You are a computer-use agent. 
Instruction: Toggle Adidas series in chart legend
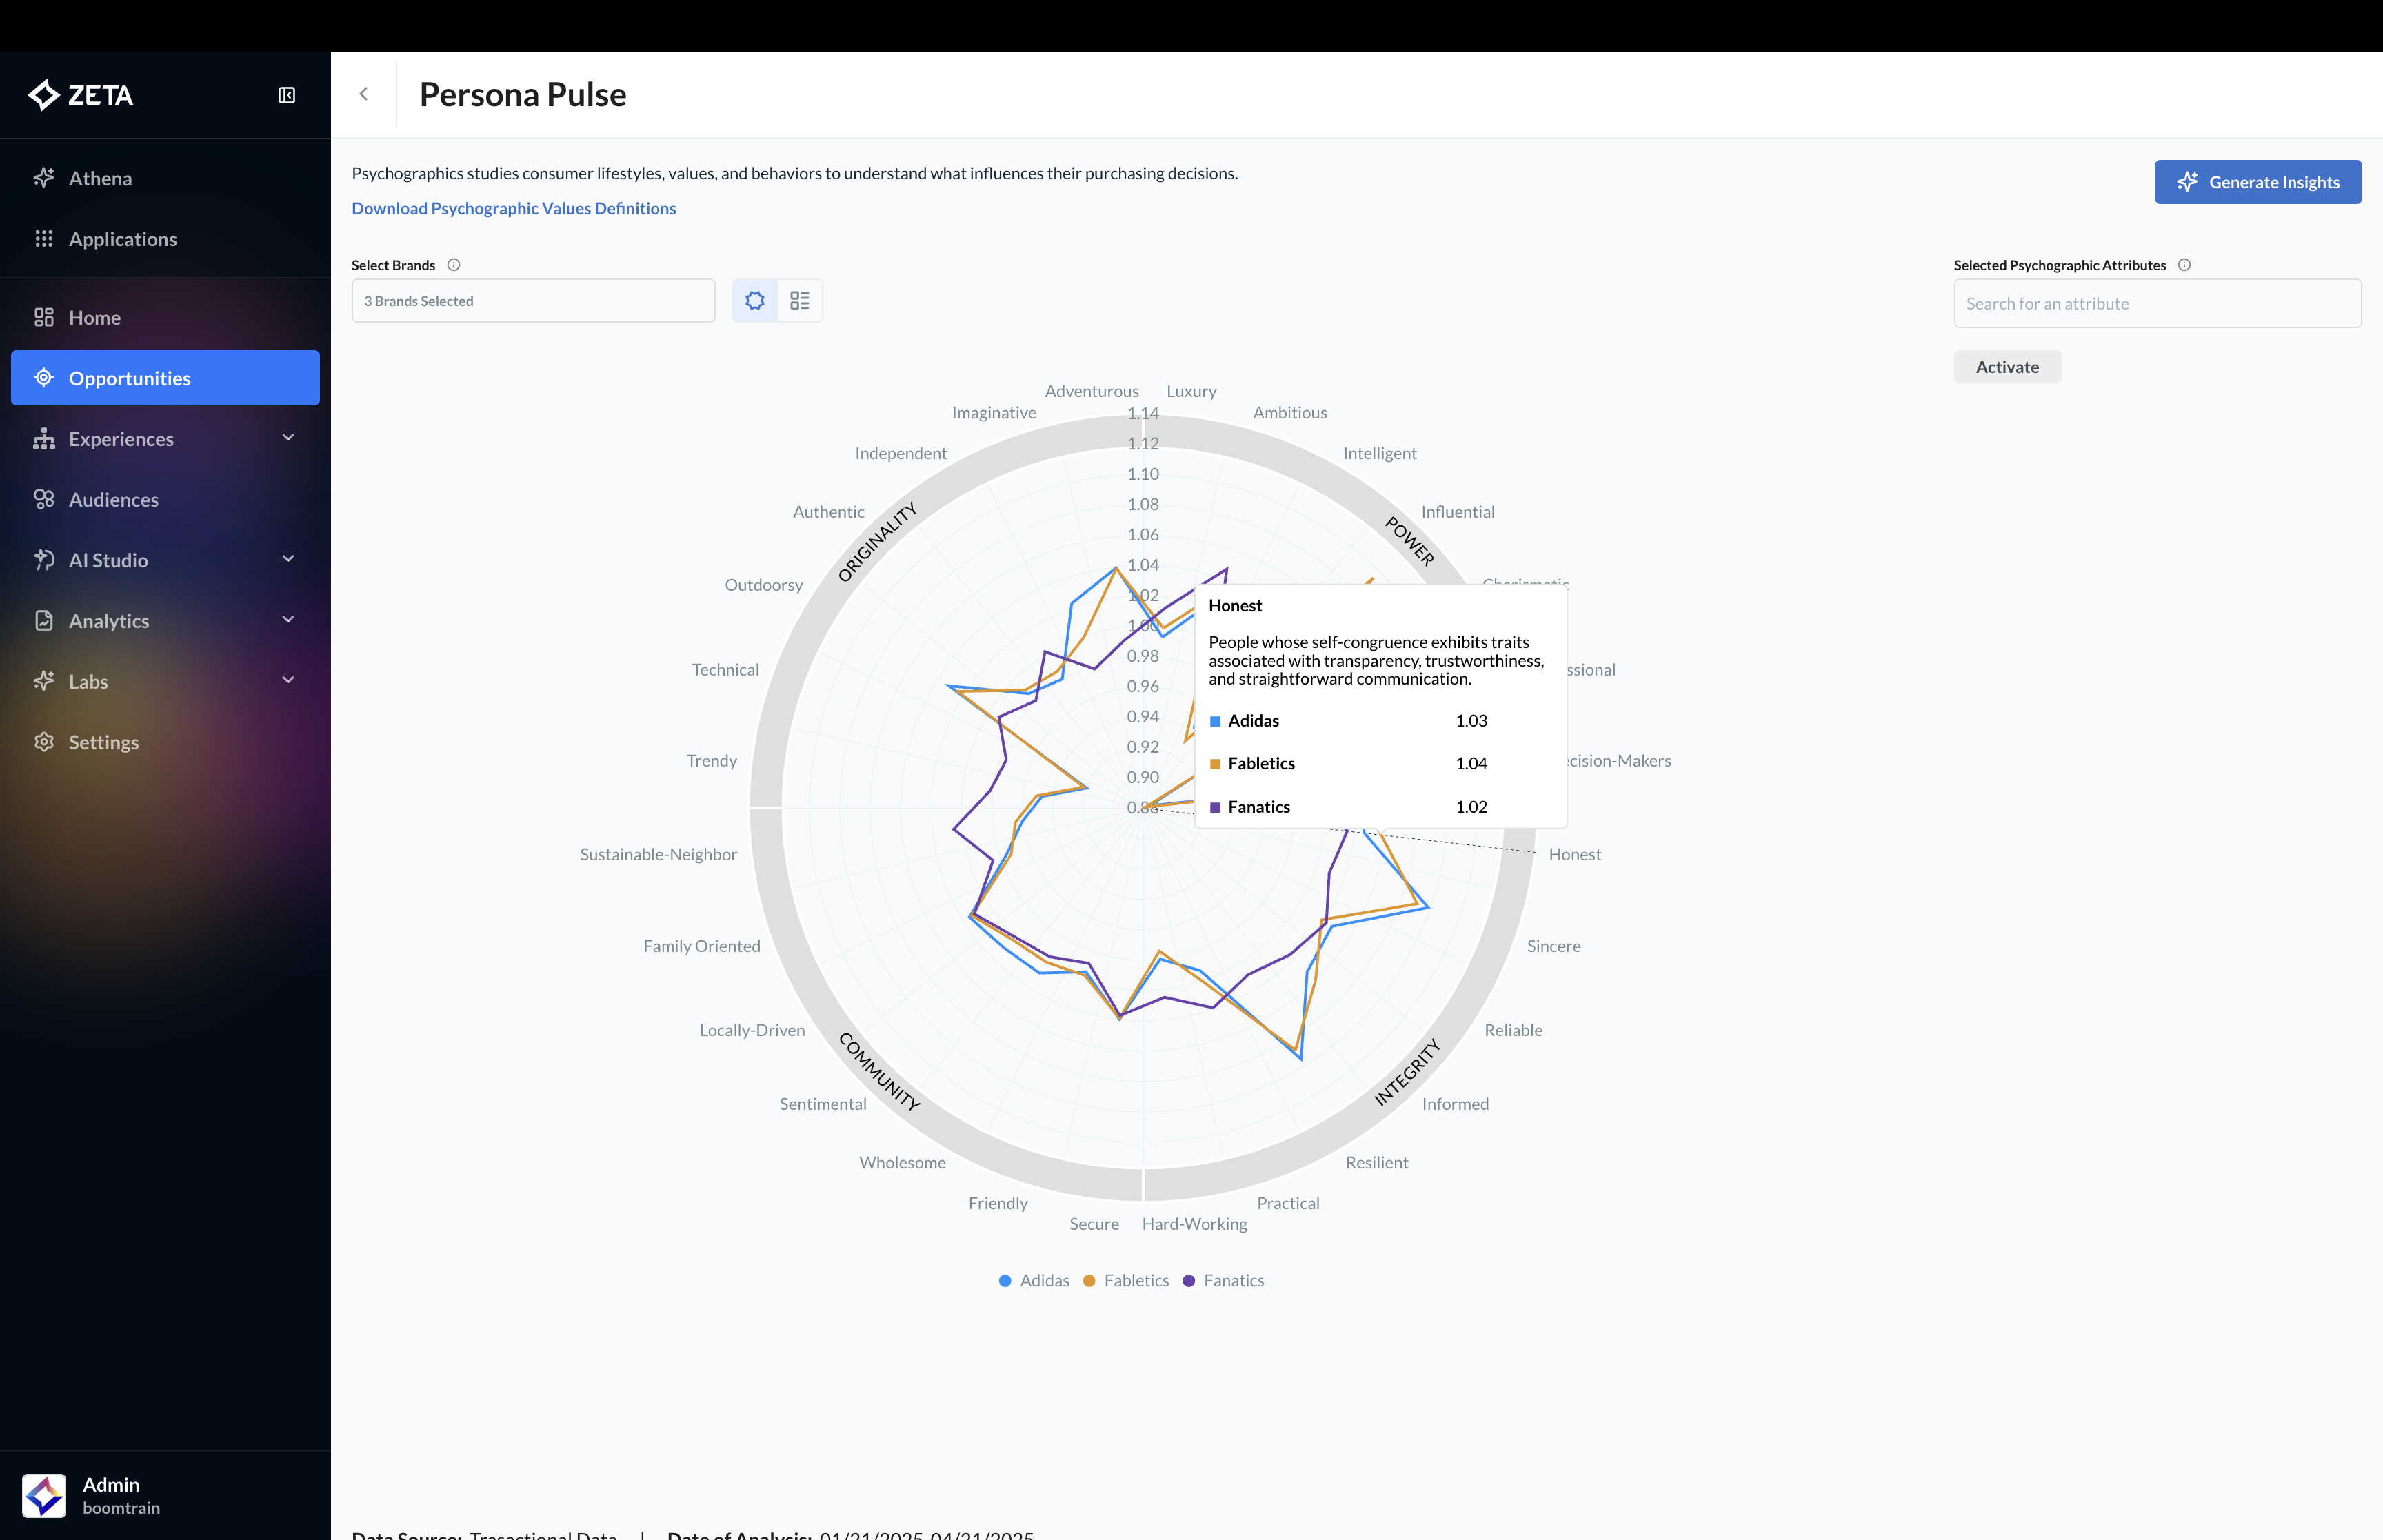pos(1034,1281)
